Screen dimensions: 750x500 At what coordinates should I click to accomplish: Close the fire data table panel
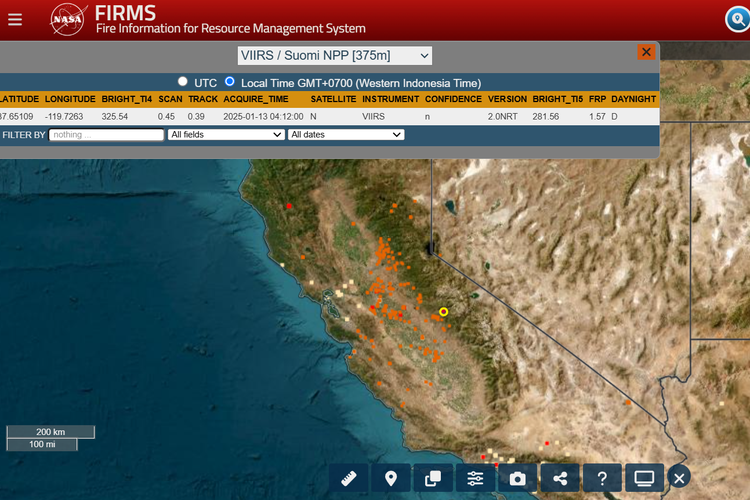[646, 52]
